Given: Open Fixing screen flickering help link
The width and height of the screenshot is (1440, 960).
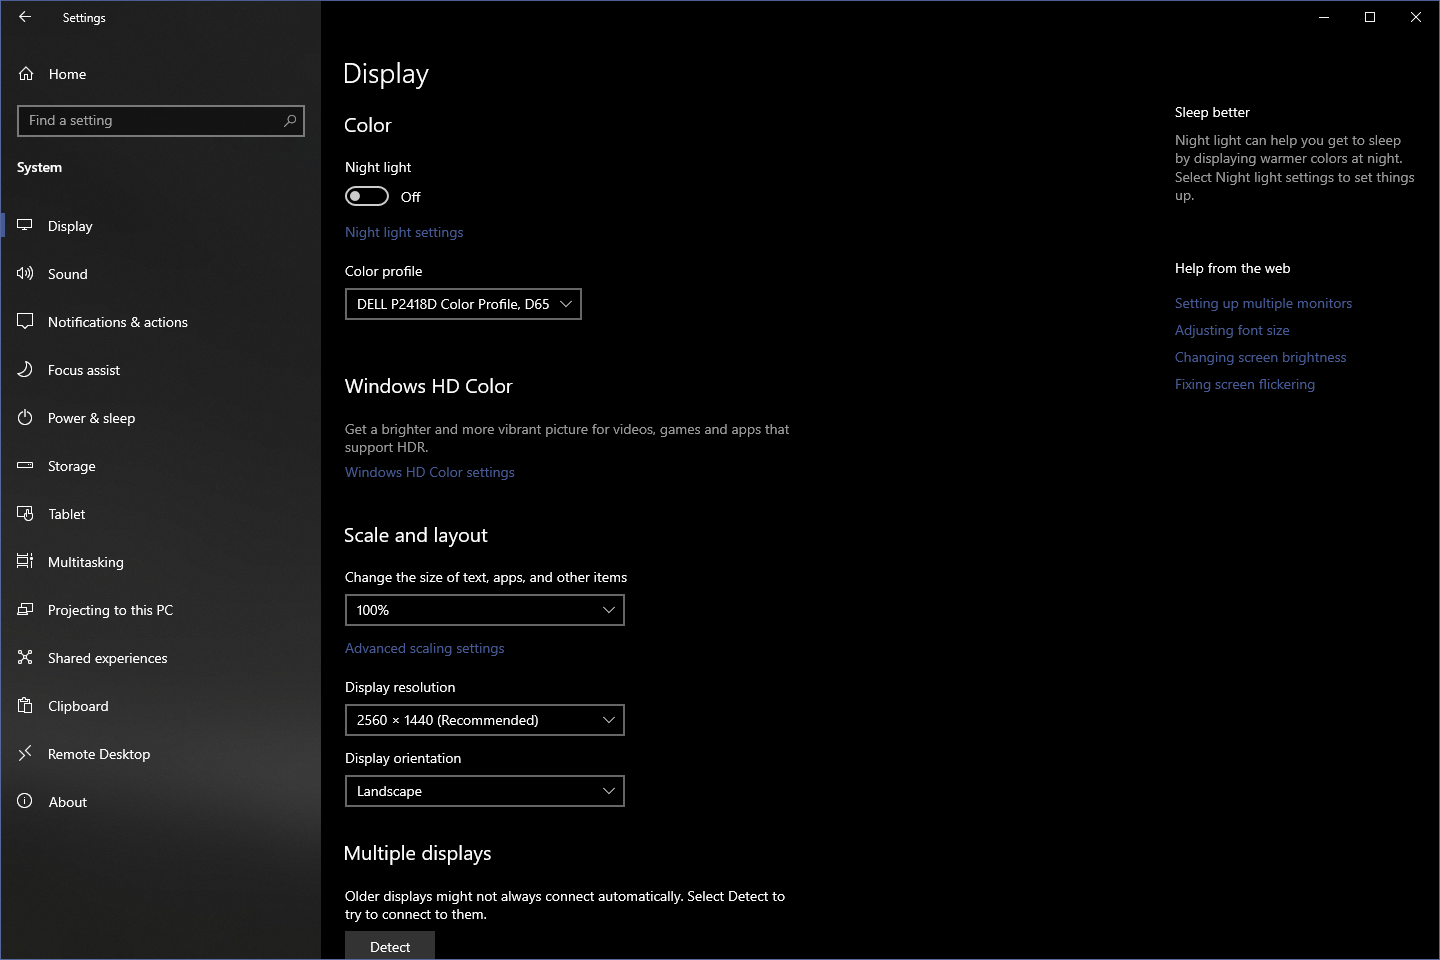Looking at the screenshot, I should pos(1245,384).
